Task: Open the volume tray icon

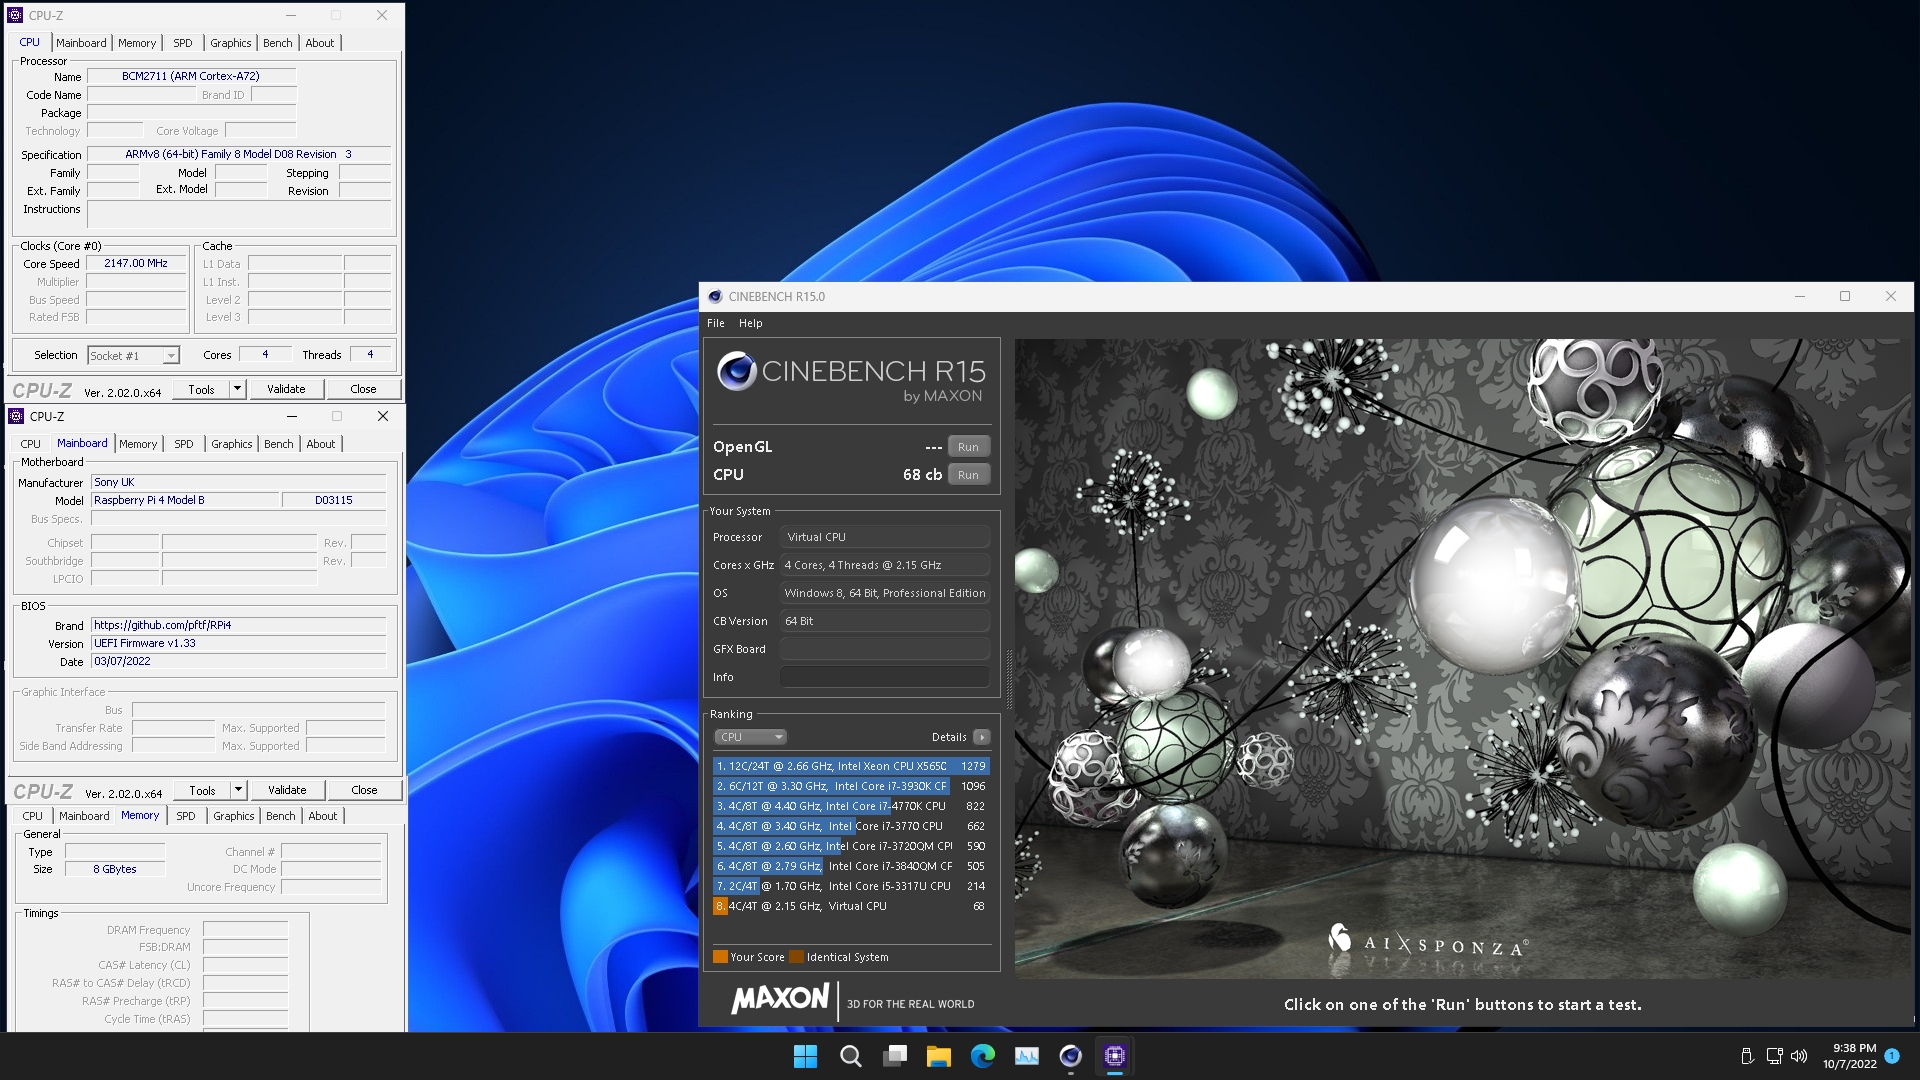Action: (1799, 1056)
